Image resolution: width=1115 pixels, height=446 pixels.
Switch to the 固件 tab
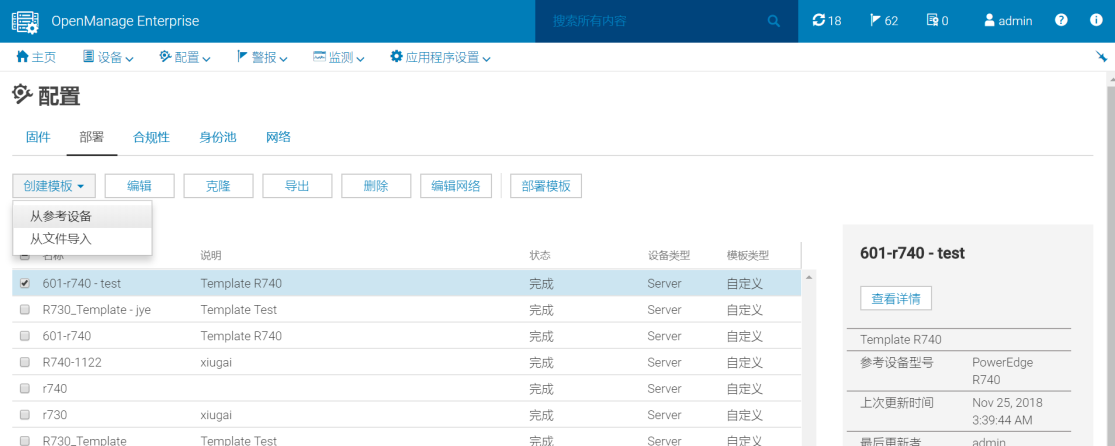[38, 137]
